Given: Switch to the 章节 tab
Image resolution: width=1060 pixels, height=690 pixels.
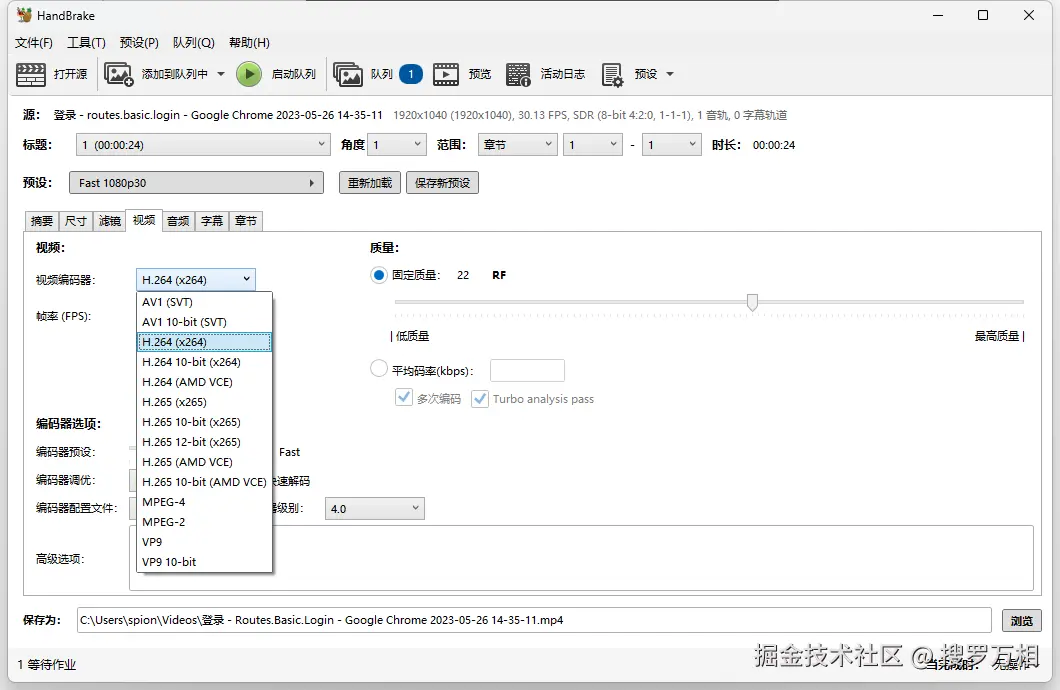Looking at the screenshot, I should point(245,221).
